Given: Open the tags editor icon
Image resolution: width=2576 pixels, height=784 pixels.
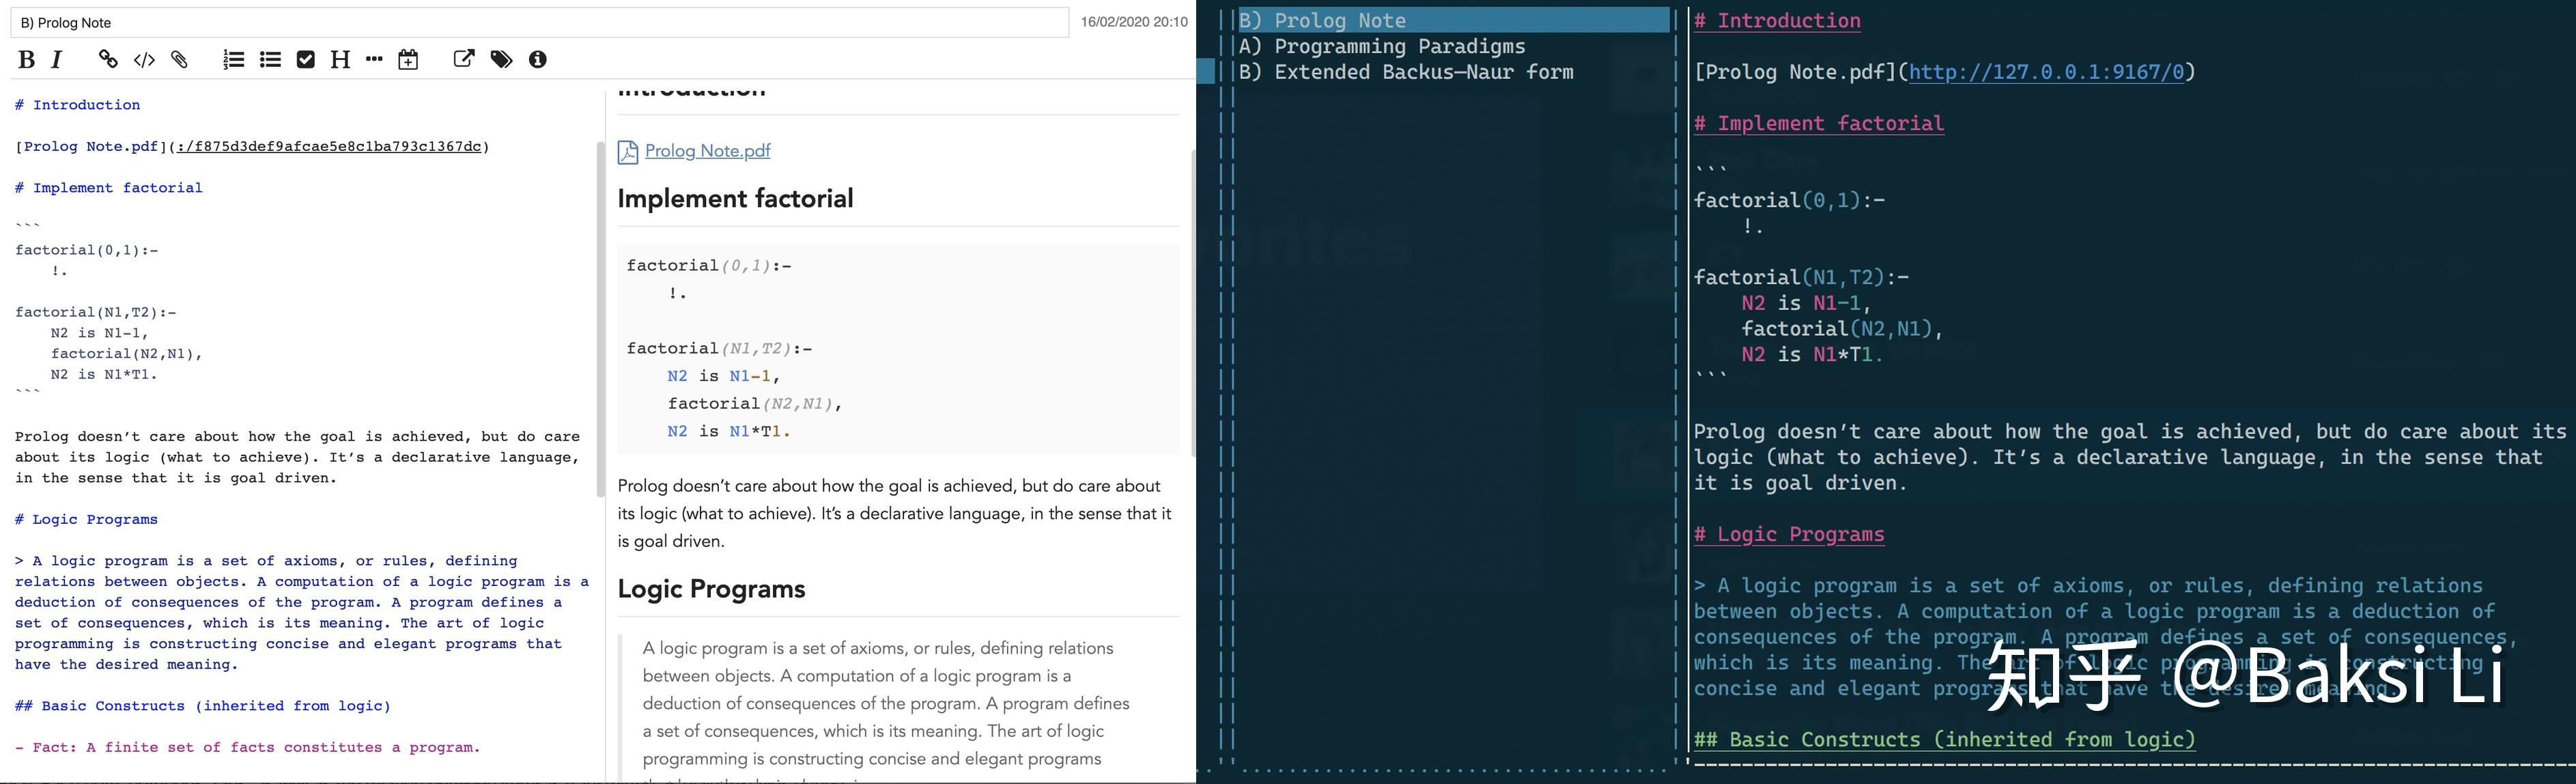Looking at the screenshot, I should 501,60.
